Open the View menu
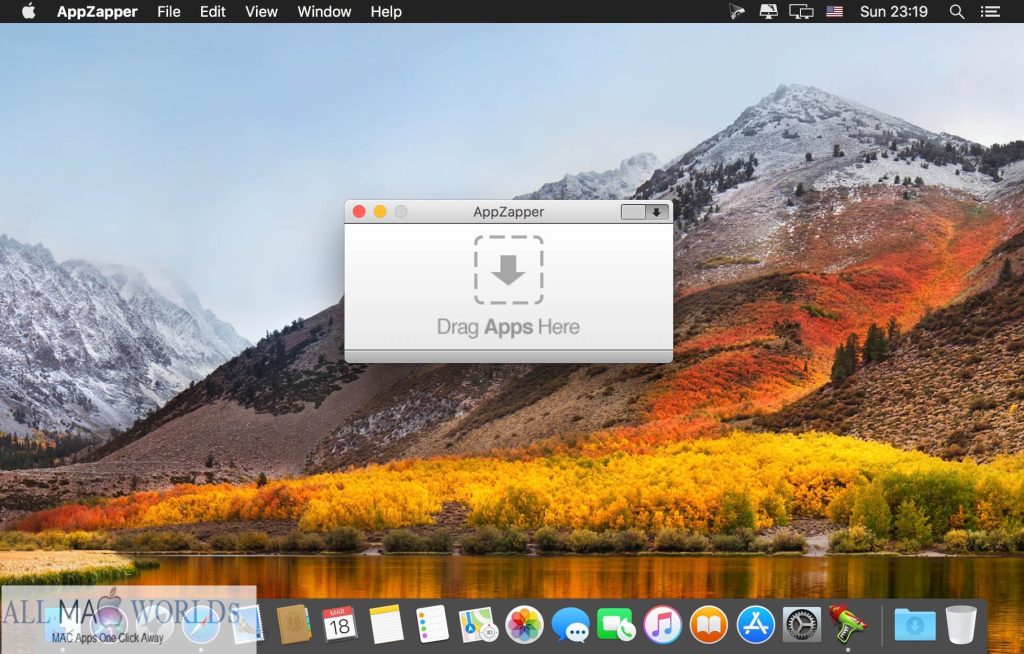Screen dimensions: 1024x654 261,11
